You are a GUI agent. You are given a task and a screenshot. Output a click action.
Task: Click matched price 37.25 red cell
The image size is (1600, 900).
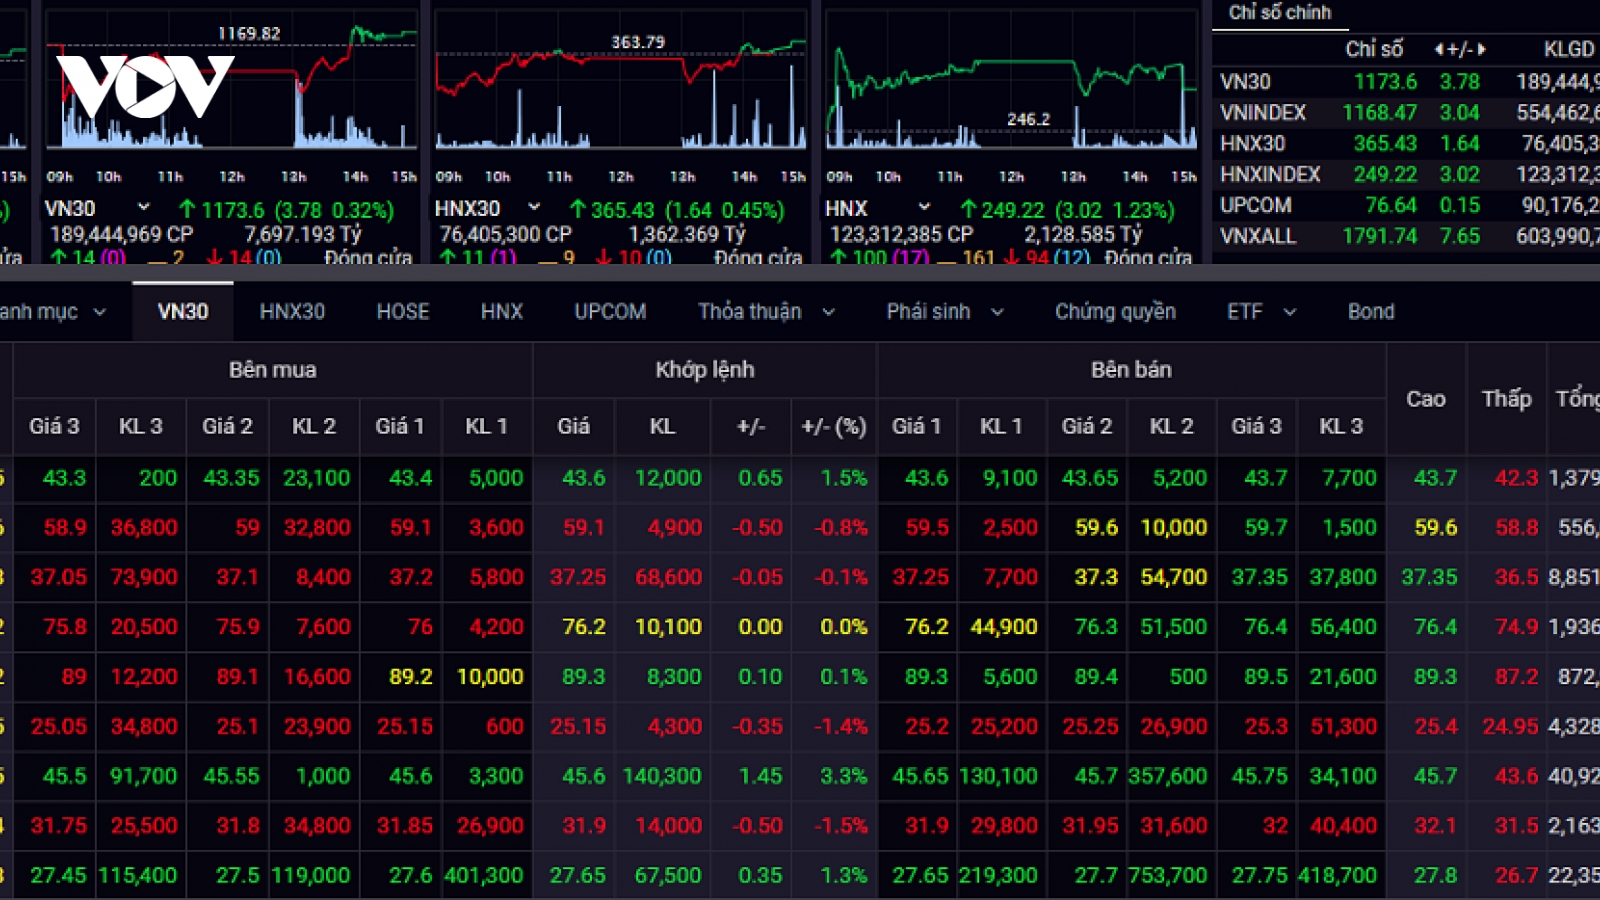point(578,577)
